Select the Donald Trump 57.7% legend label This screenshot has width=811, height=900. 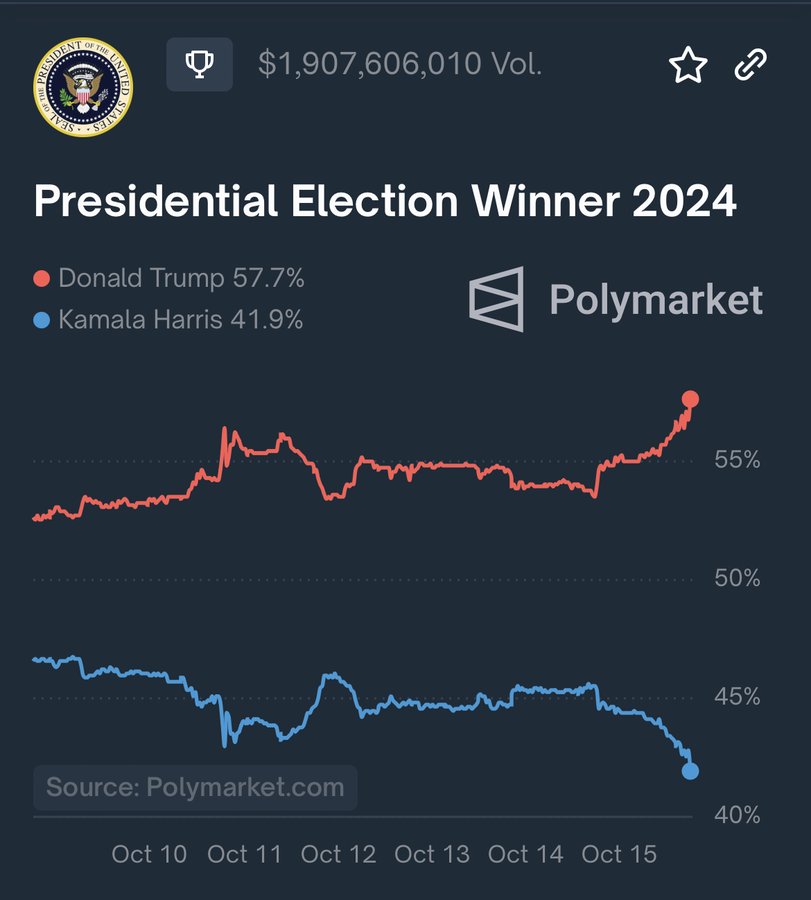pyautogui.click(x=181, y=278)
